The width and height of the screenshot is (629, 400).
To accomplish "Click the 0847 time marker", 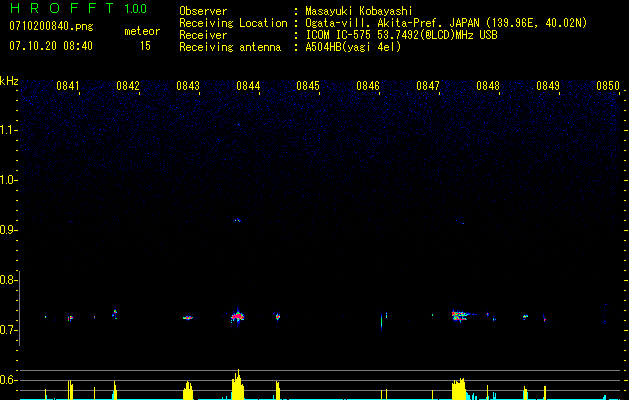I will (428, 86).
